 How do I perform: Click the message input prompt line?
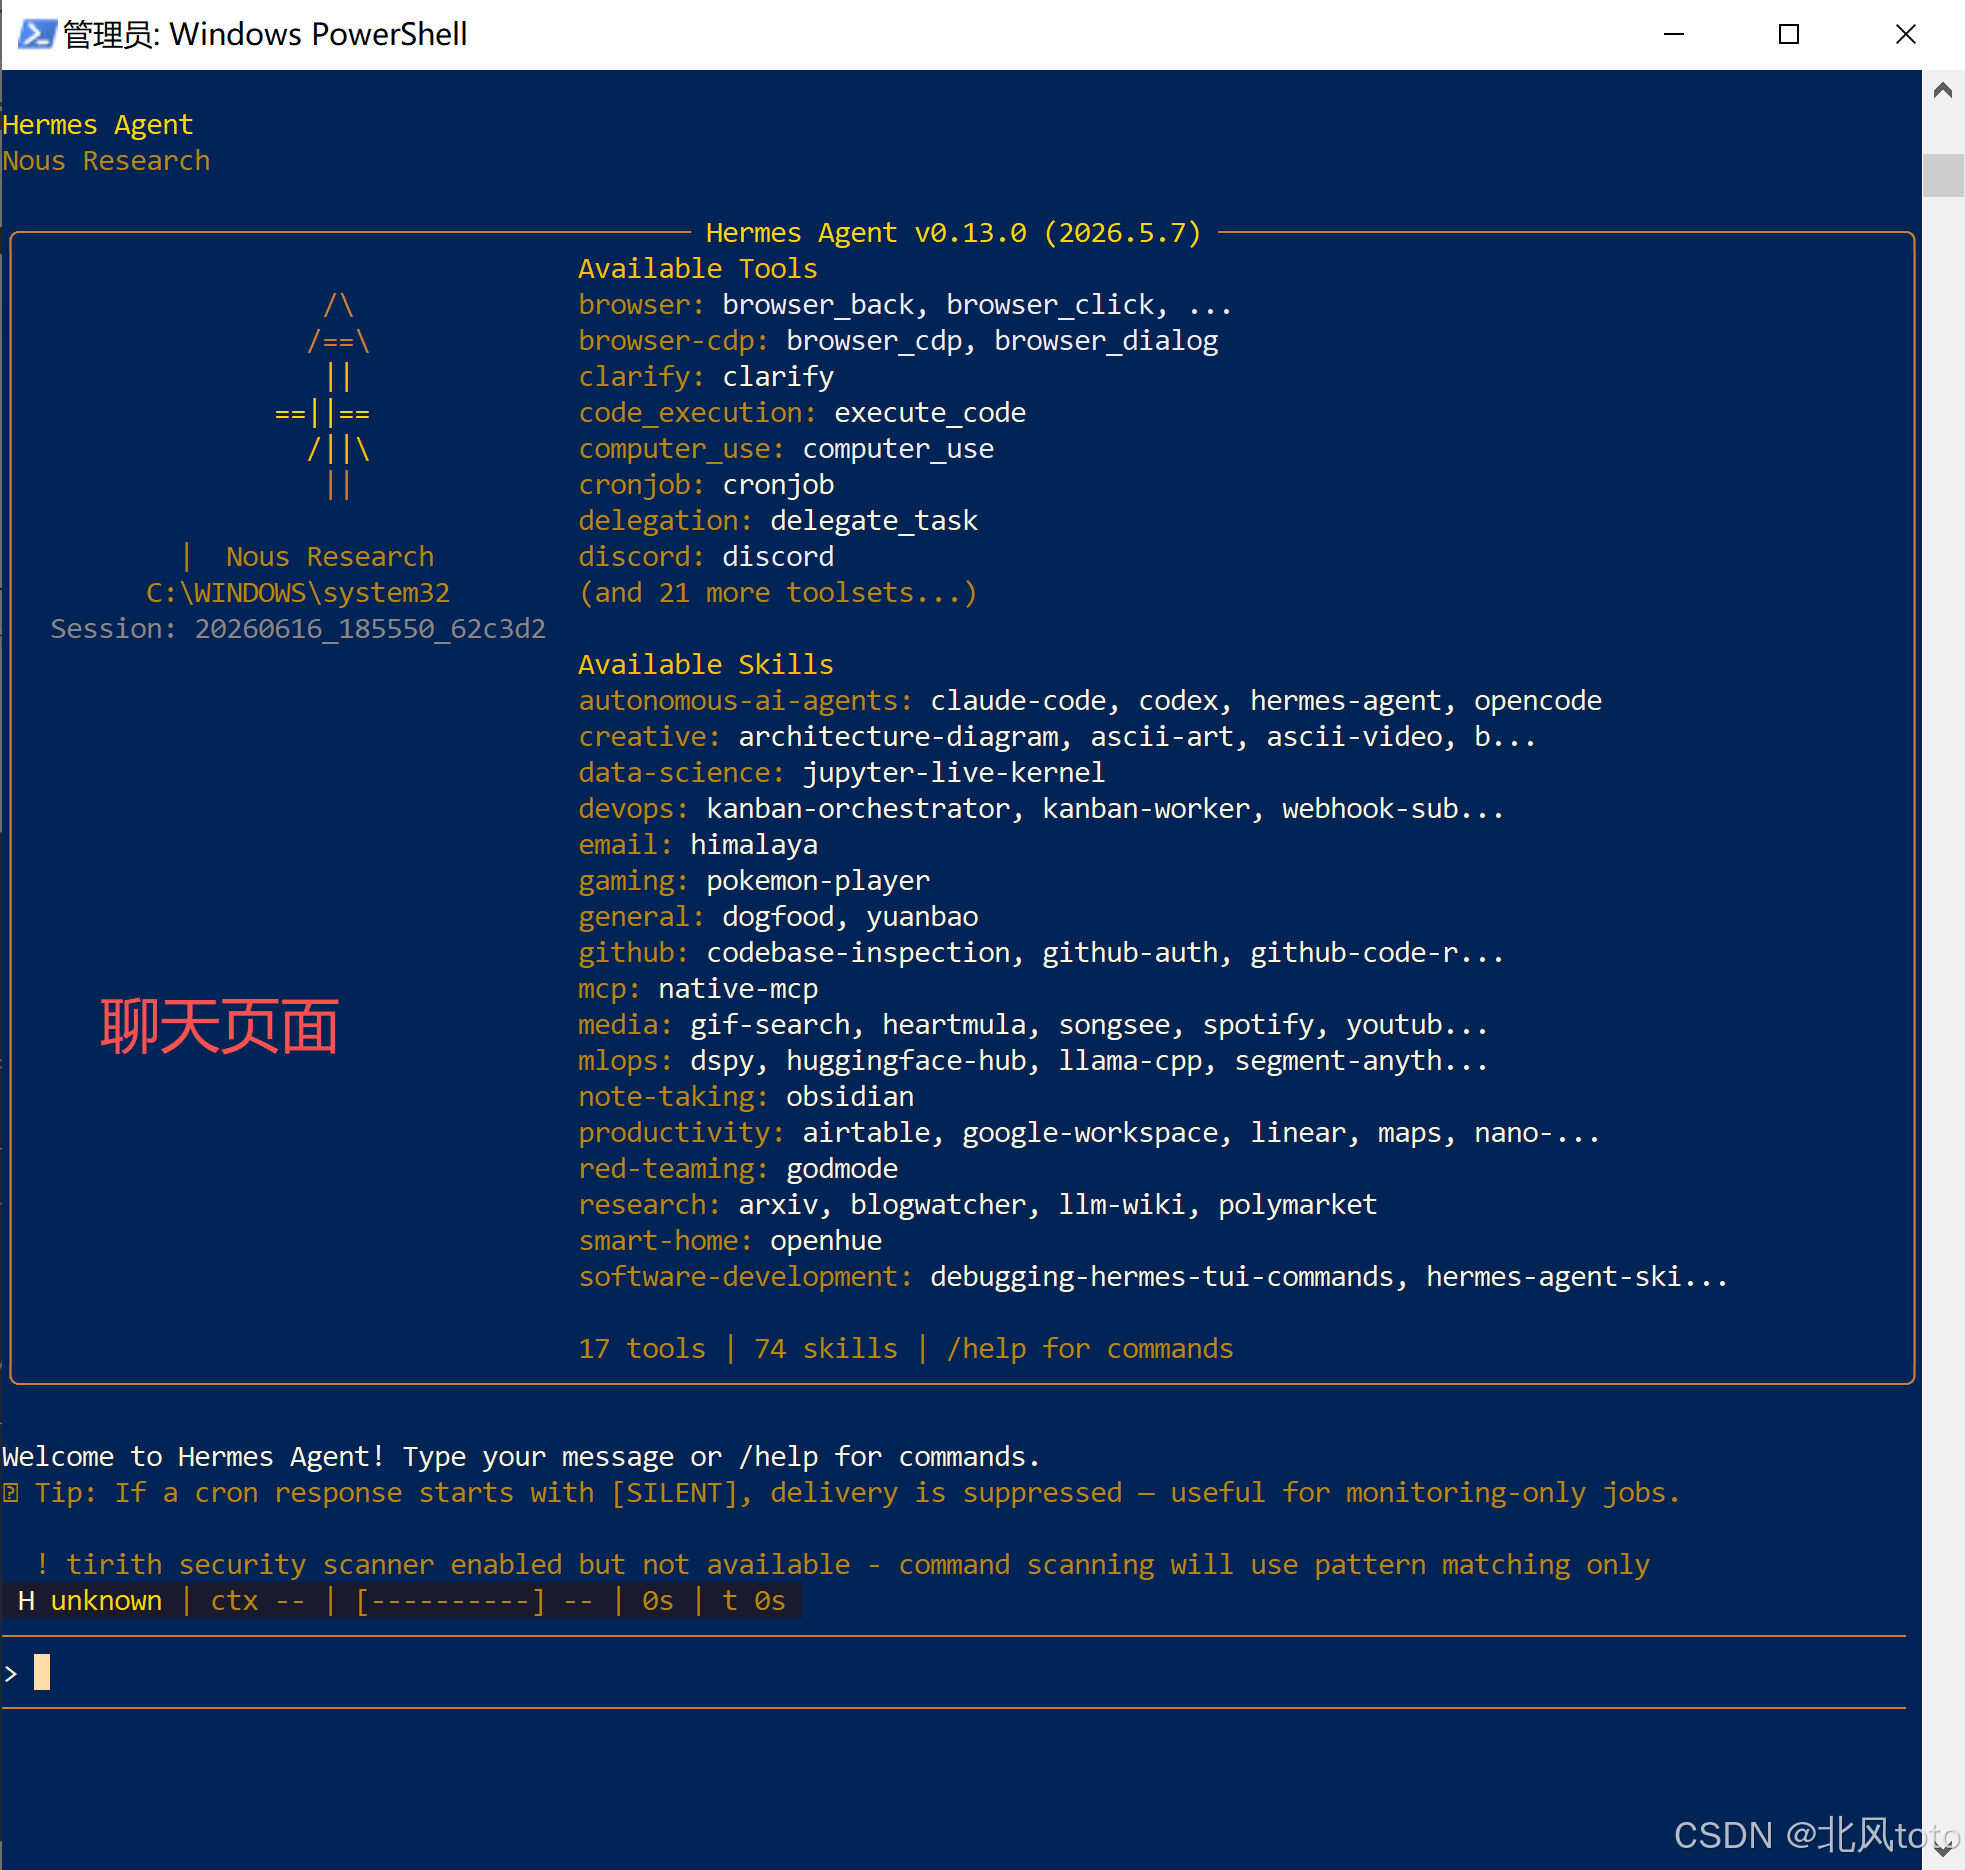click(954, 1672)
